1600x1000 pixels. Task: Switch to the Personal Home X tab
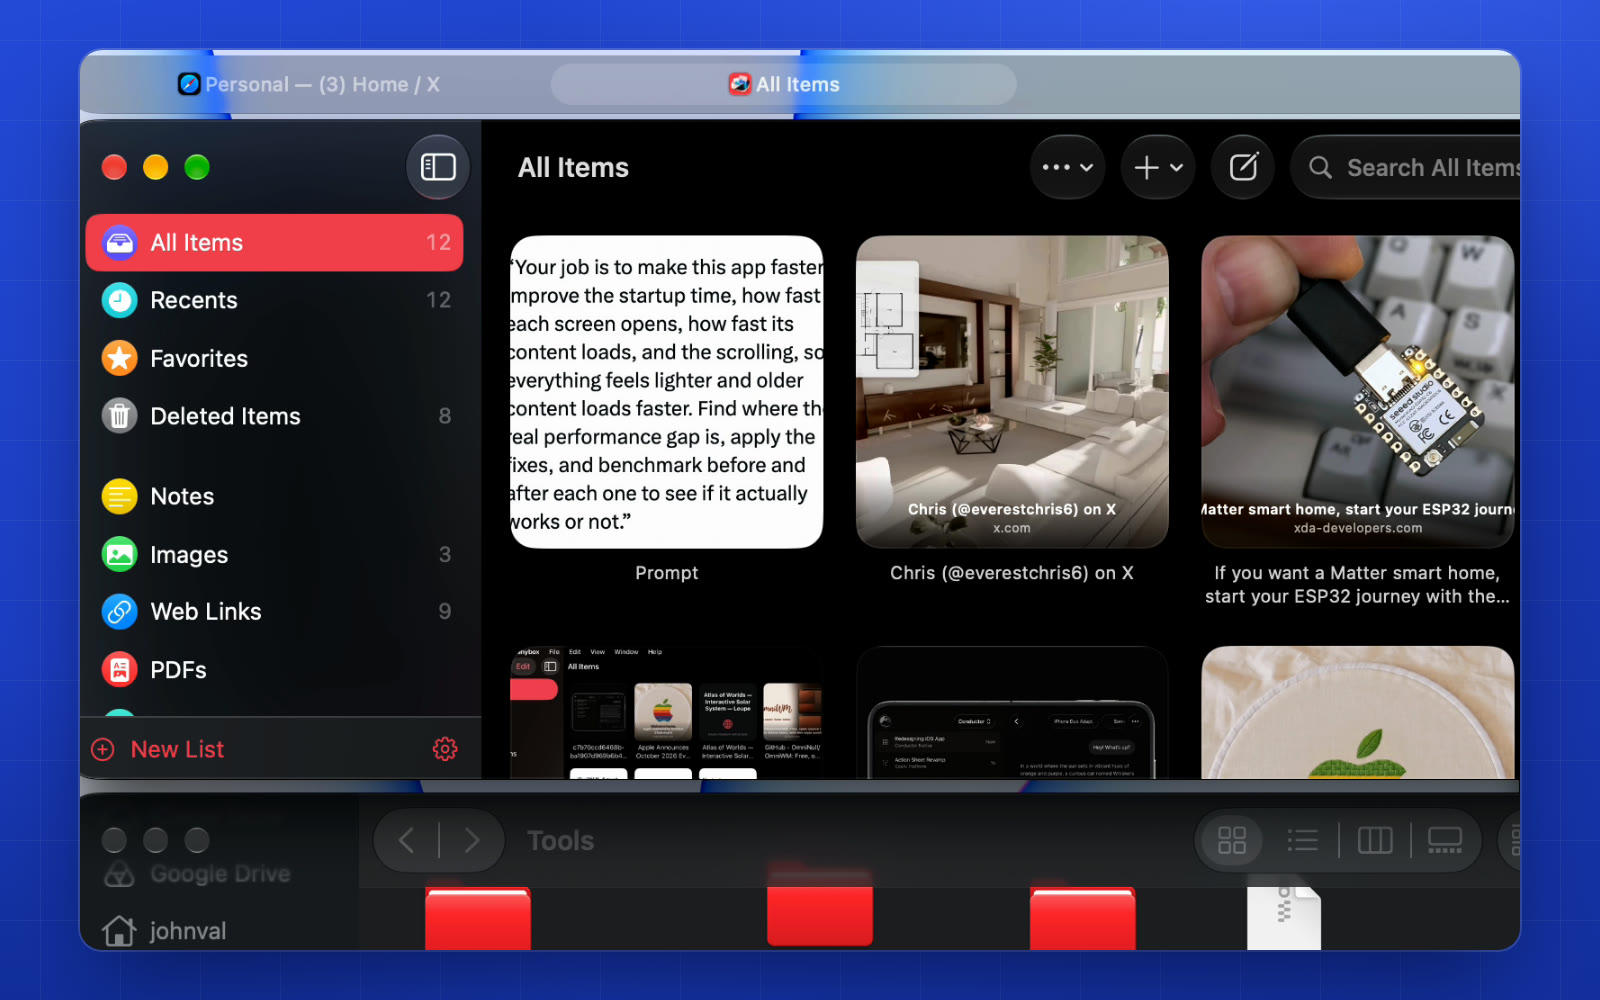pos(309,84)
